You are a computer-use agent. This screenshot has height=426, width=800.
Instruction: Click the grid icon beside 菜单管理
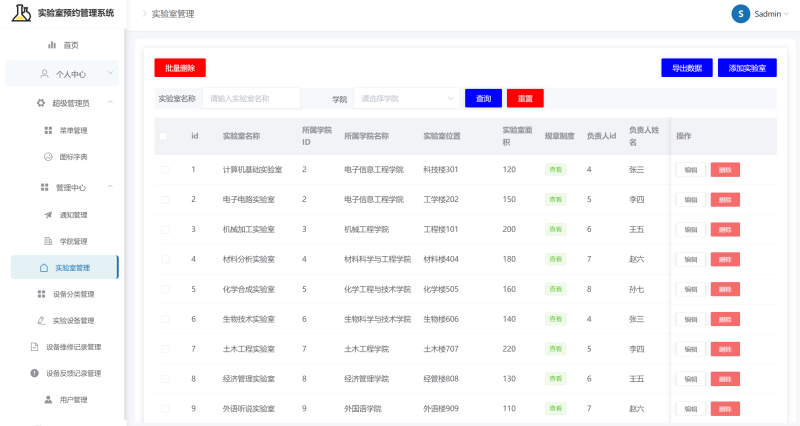48,130
